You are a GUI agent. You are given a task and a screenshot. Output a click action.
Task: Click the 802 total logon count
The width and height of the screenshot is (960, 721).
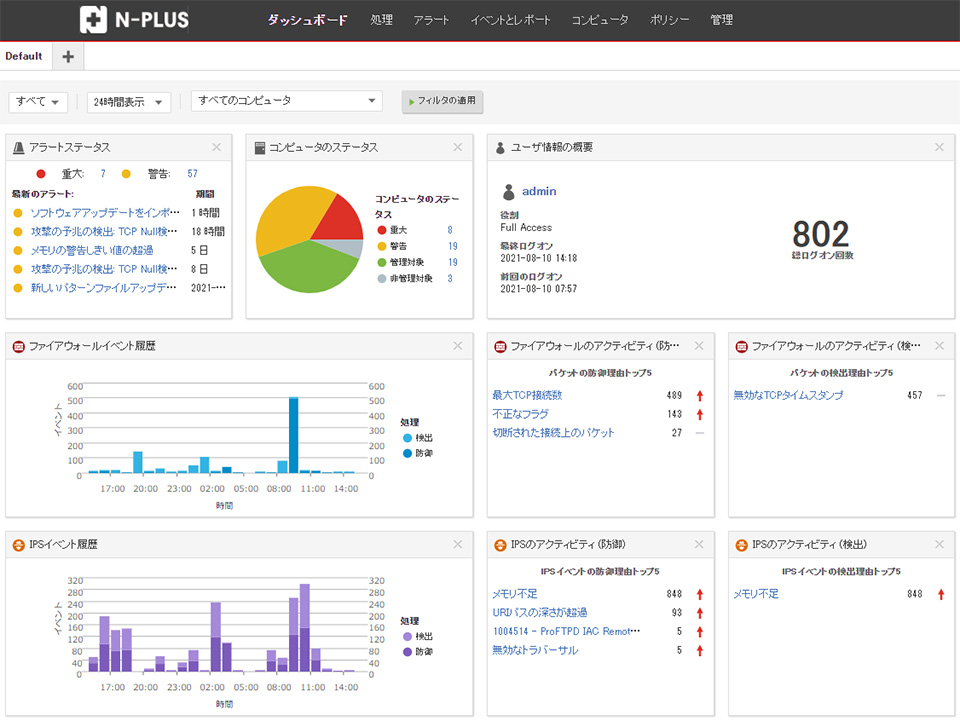pyautogui.click(x=820, y=234)
